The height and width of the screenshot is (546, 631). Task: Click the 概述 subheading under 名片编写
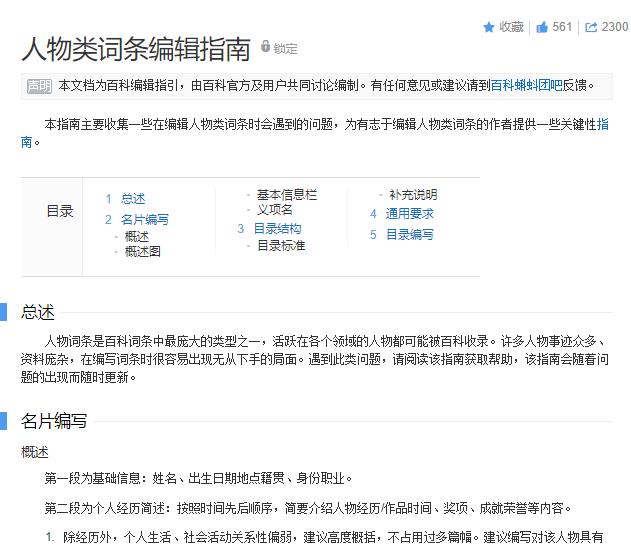35,453
